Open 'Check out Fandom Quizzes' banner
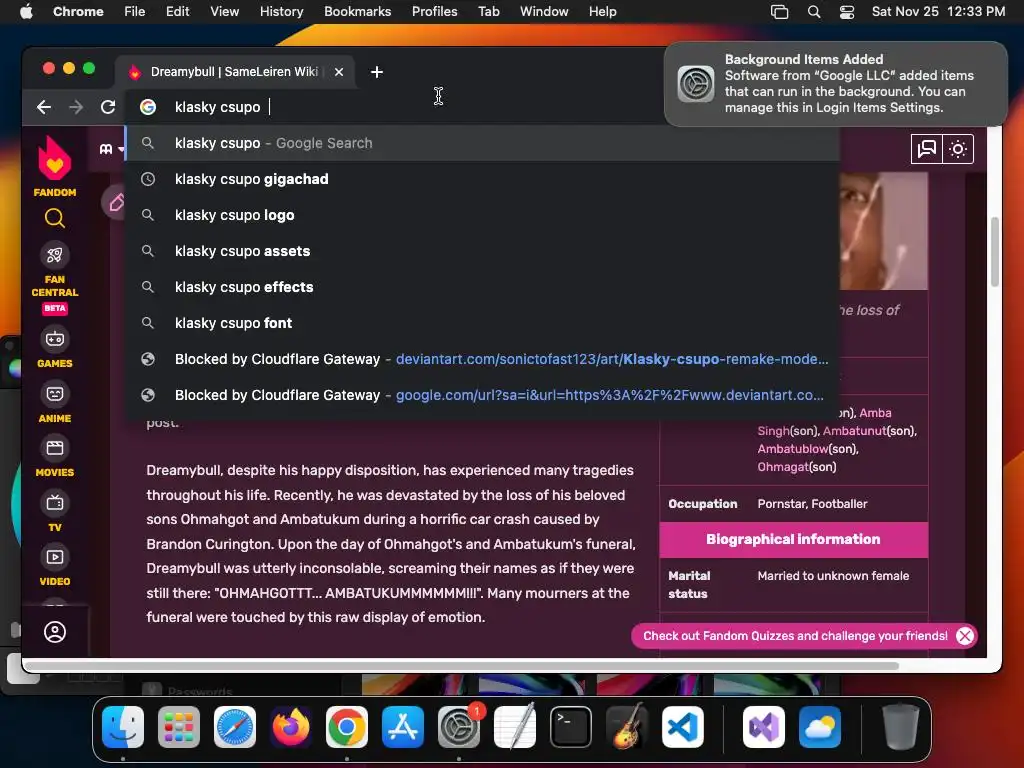This screenshot has width=1024, height=768. click(x=795, y=636)
